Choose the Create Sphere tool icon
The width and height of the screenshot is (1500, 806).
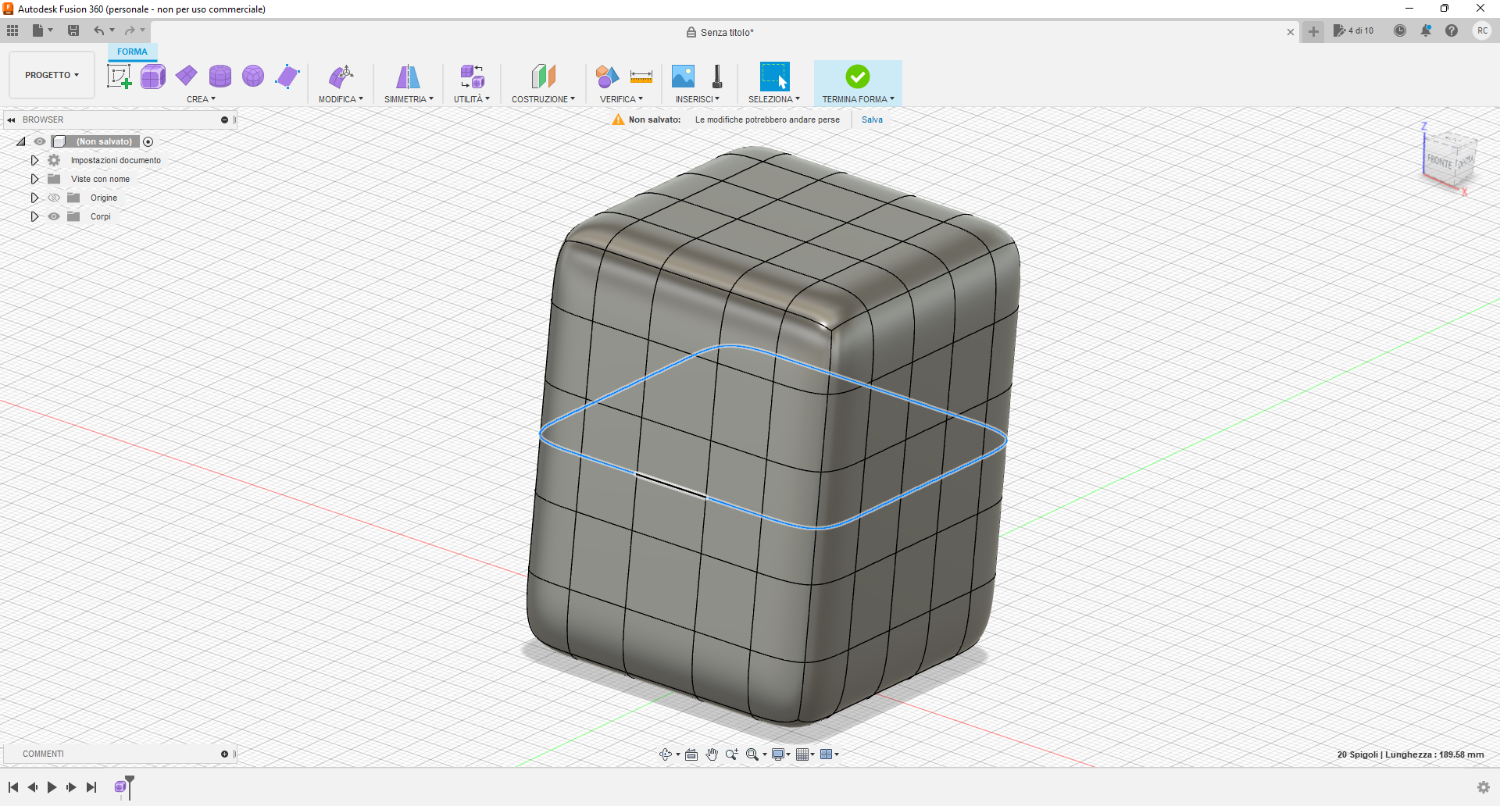253,76
